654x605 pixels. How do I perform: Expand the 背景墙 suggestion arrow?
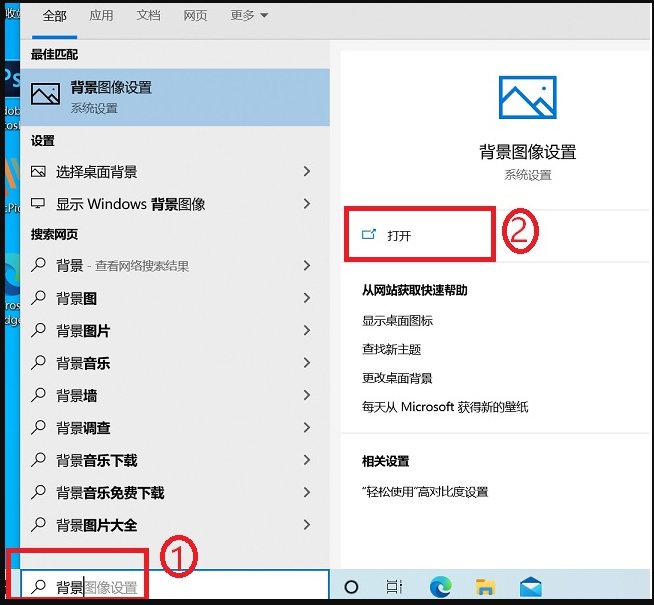click(307, 395)
